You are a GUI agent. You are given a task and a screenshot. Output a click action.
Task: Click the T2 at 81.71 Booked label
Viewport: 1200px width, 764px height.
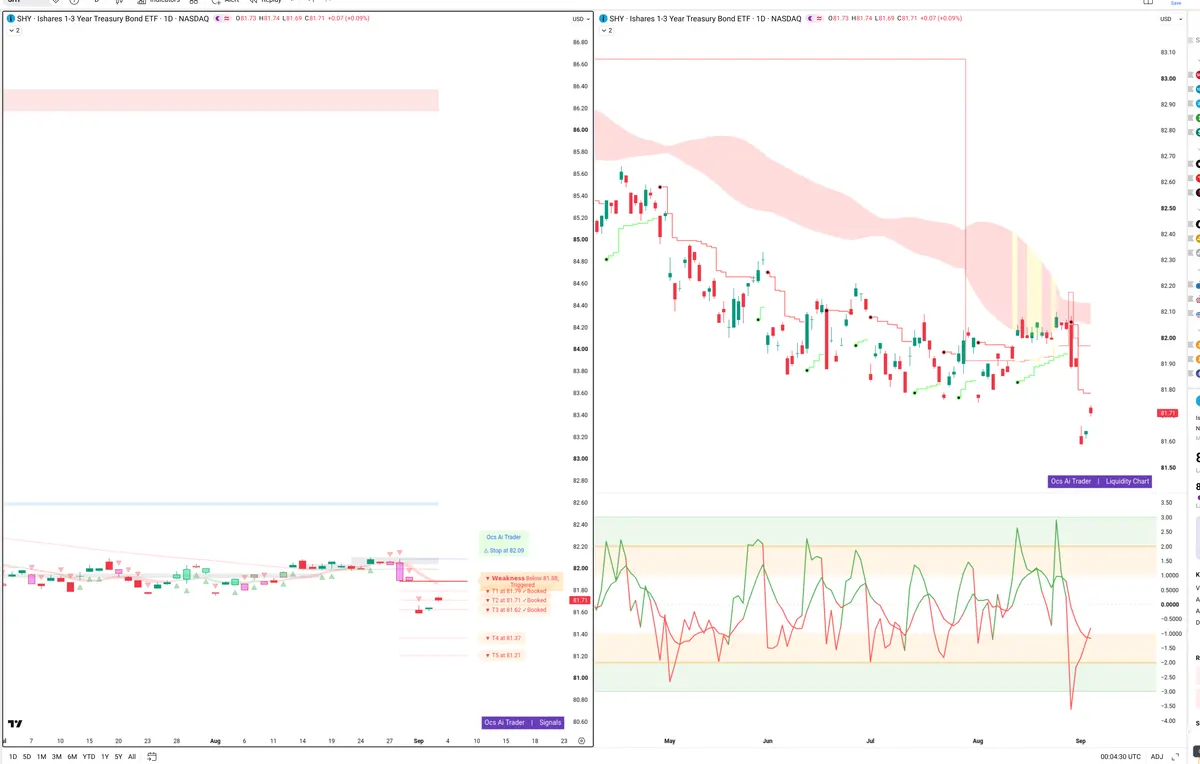pyautogui.click(x=516, y=600)
